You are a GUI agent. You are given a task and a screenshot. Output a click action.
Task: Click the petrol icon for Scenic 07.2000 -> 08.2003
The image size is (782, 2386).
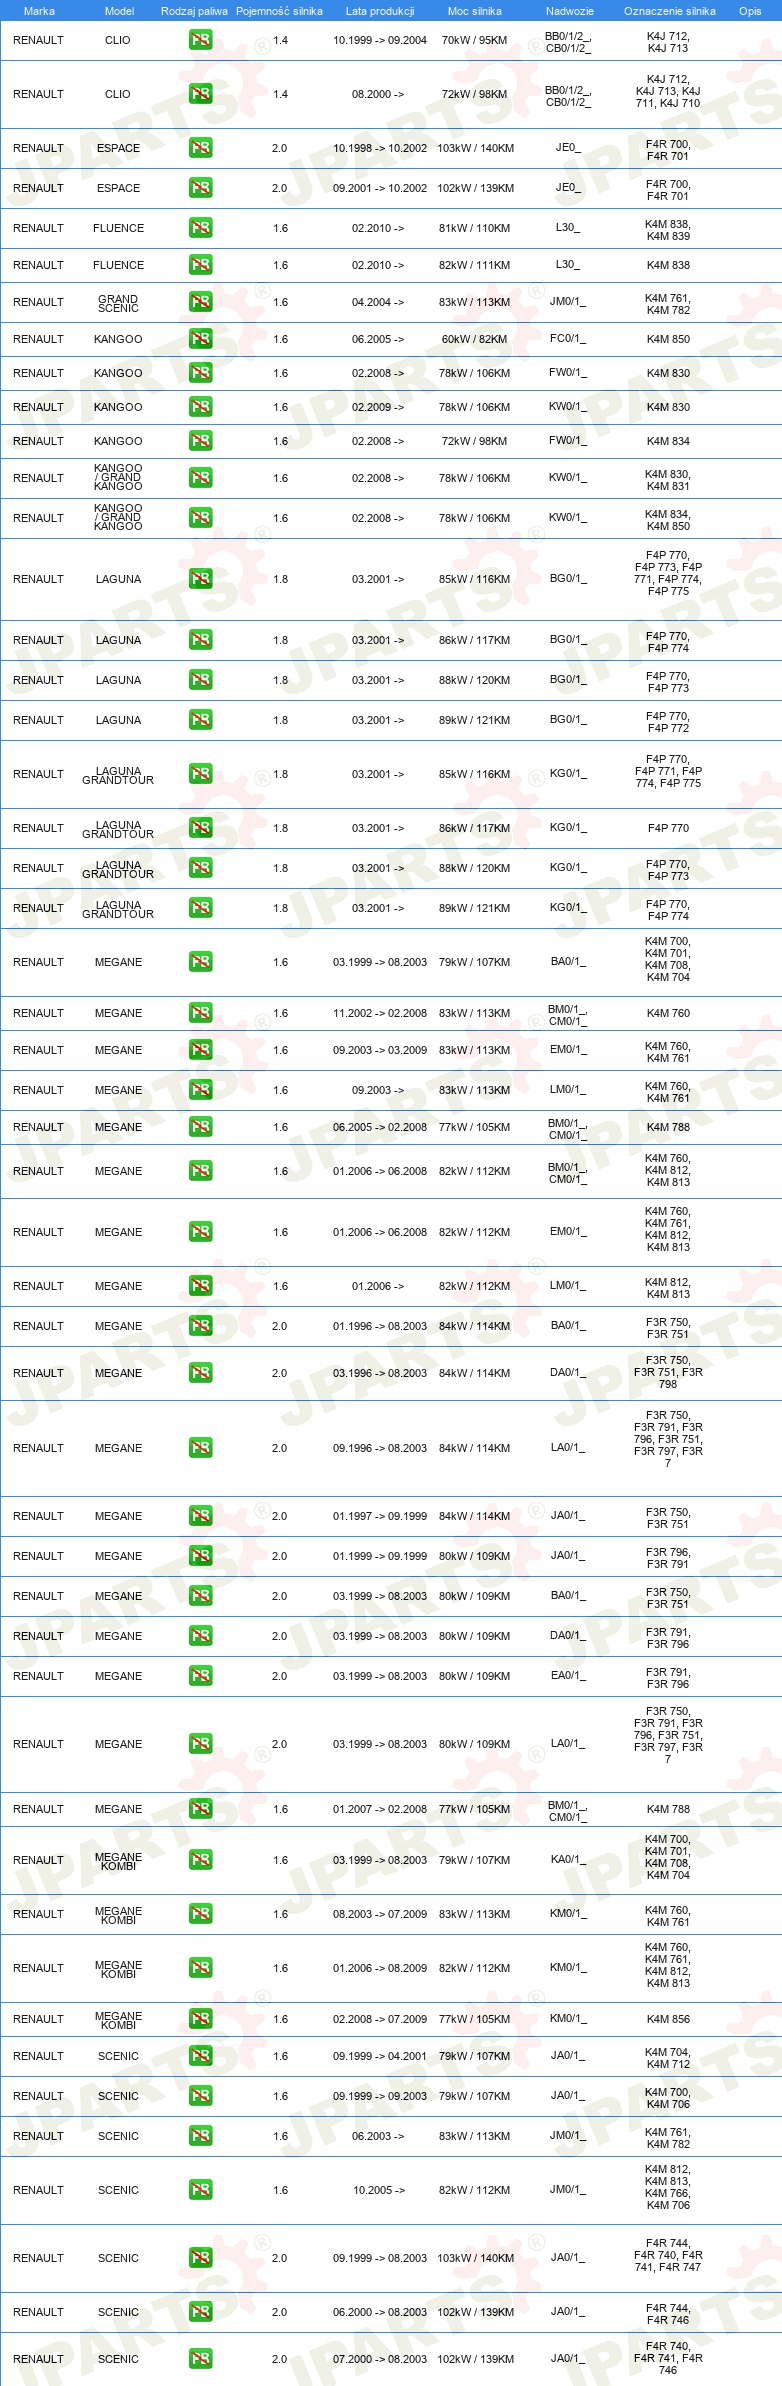[201, 2360]
